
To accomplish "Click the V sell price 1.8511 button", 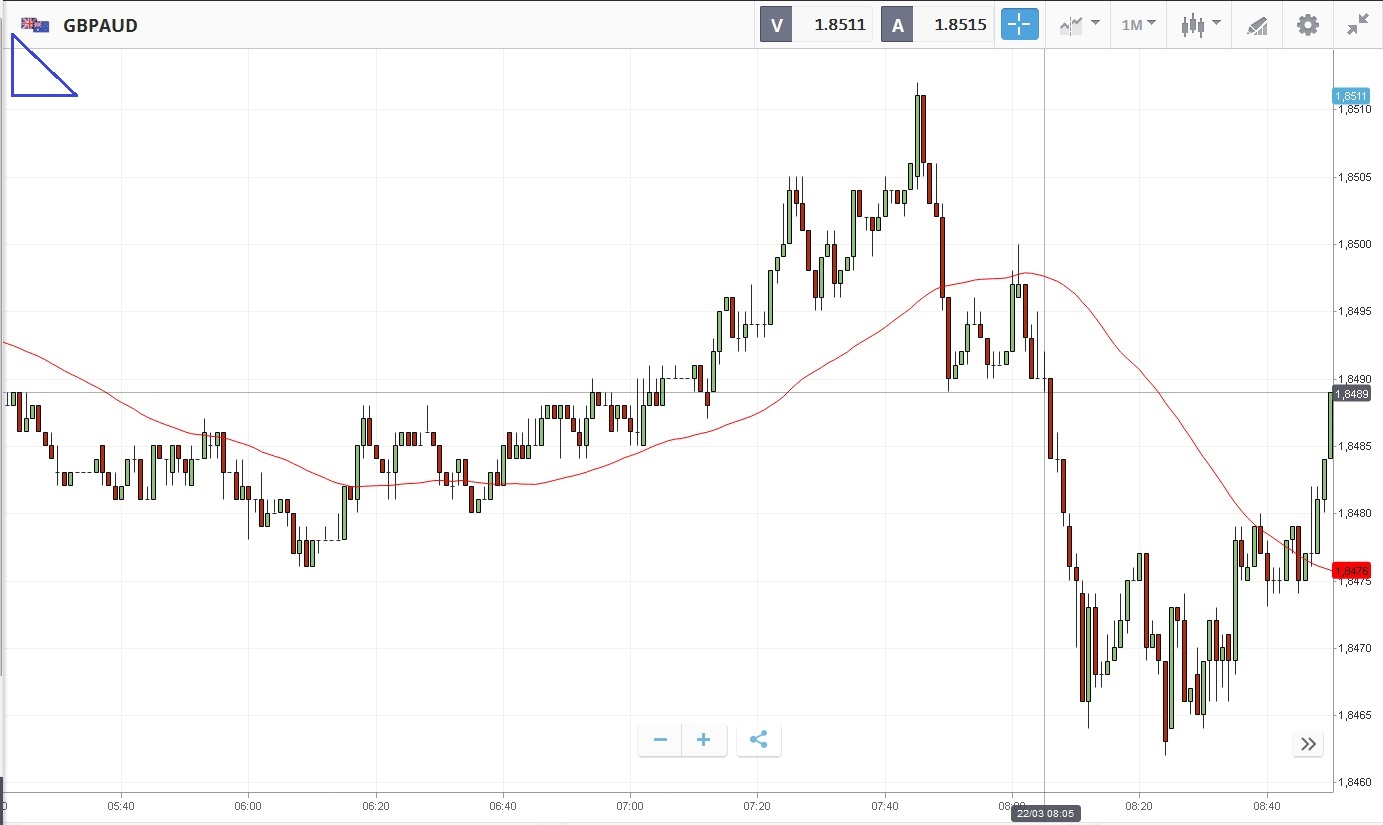I will [816, 25].
